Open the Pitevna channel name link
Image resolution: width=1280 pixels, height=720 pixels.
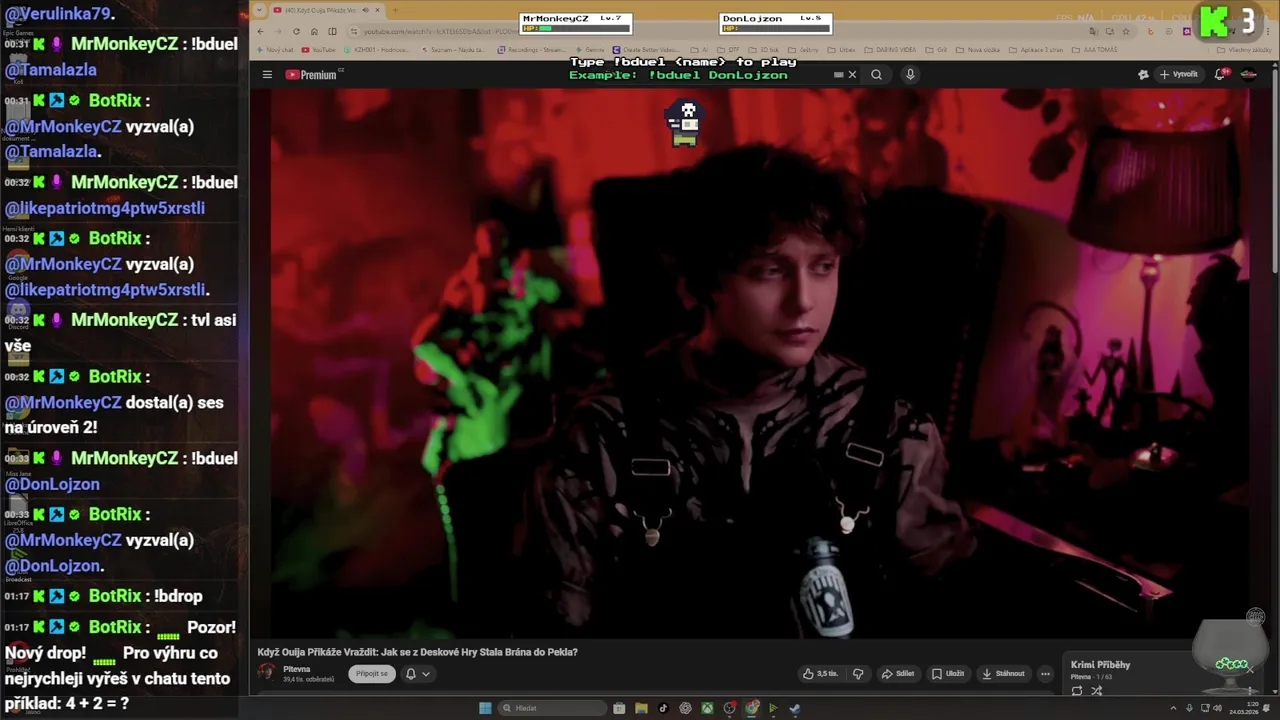coord(296,669)
